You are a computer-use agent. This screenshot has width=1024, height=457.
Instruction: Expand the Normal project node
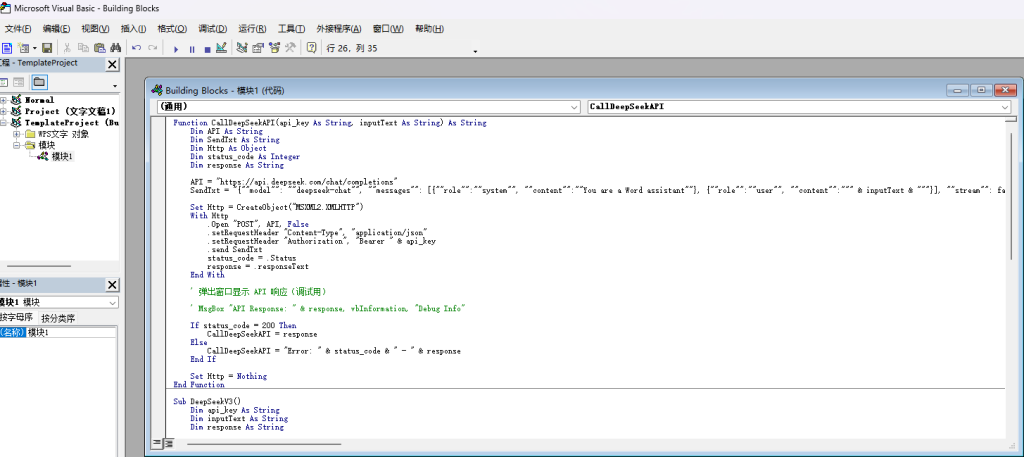tap(4, 100)
